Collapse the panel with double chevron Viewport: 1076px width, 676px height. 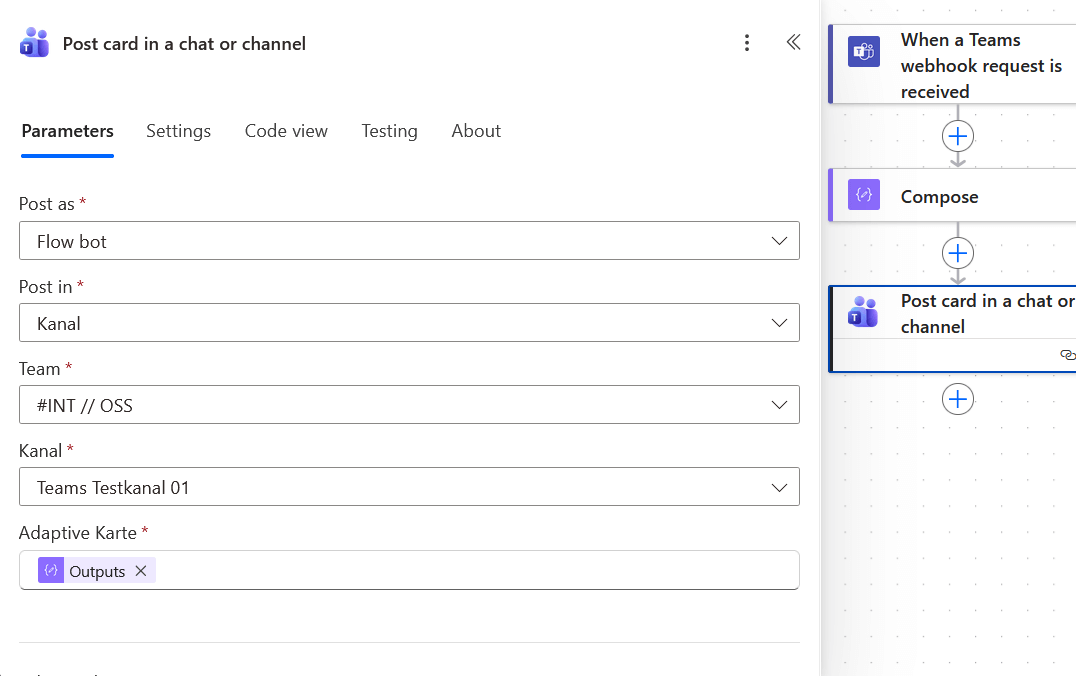(x=793, y=42)
